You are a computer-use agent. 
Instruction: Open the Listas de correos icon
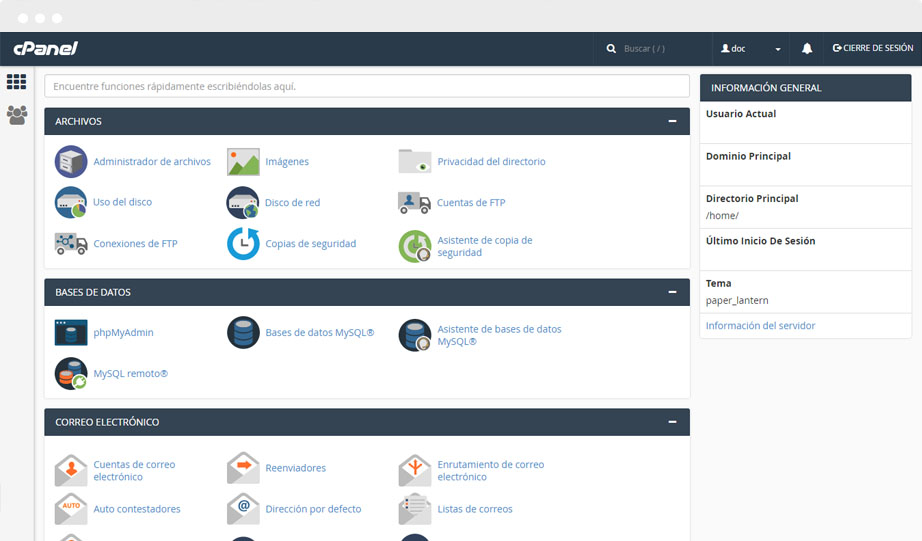[415, 509]
